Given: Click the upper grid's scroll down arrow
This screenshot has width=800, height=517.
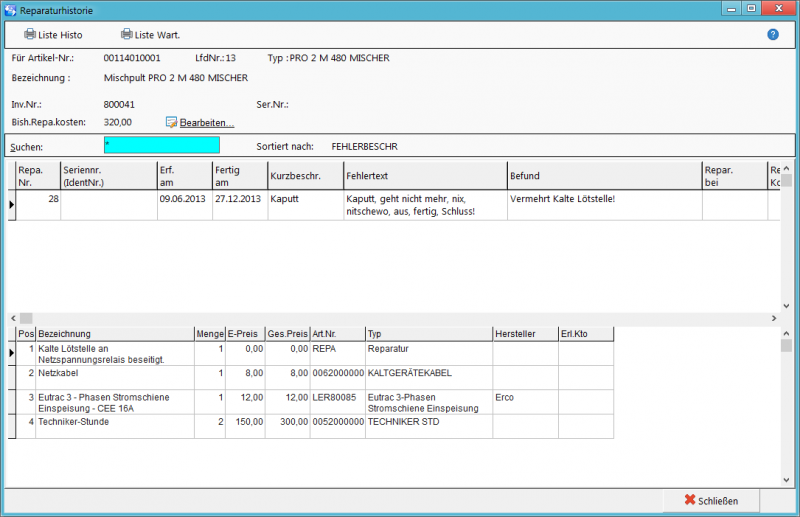Looking at the screenshot, I should click(786, 306).
